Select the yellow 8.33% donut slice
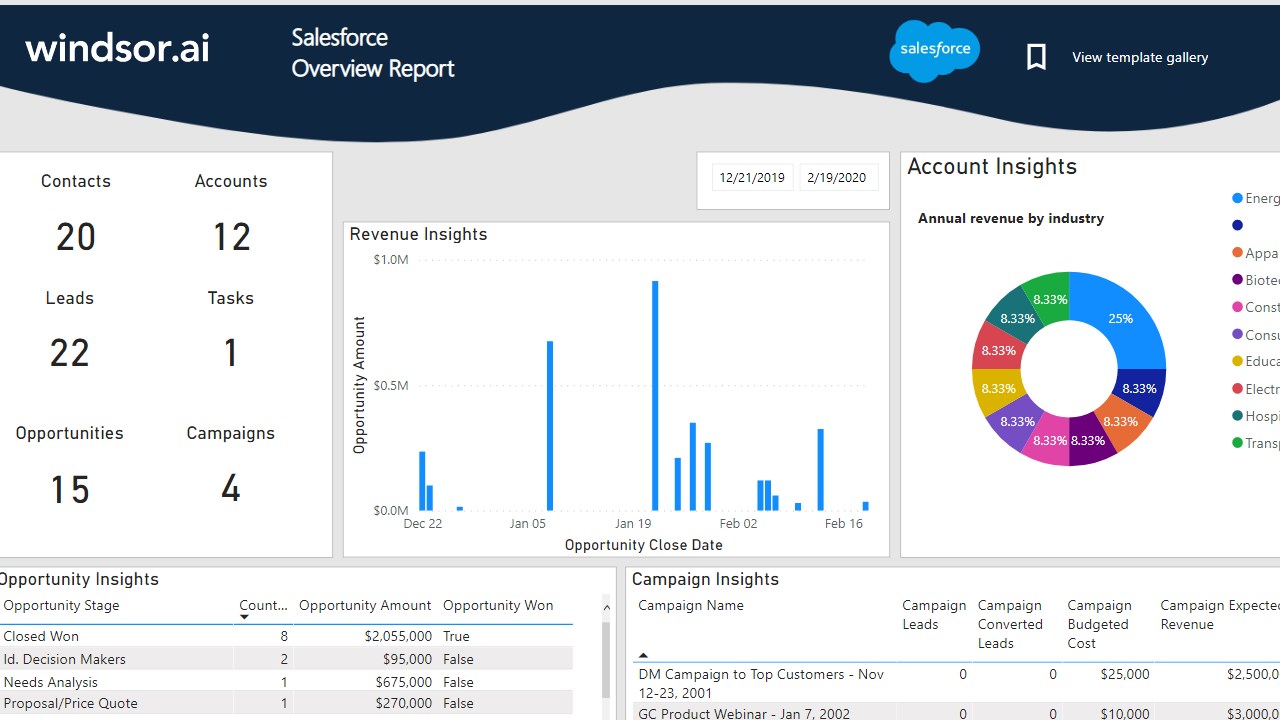Viewport: 1280px width, 720px height. click(x=997, y=388)
